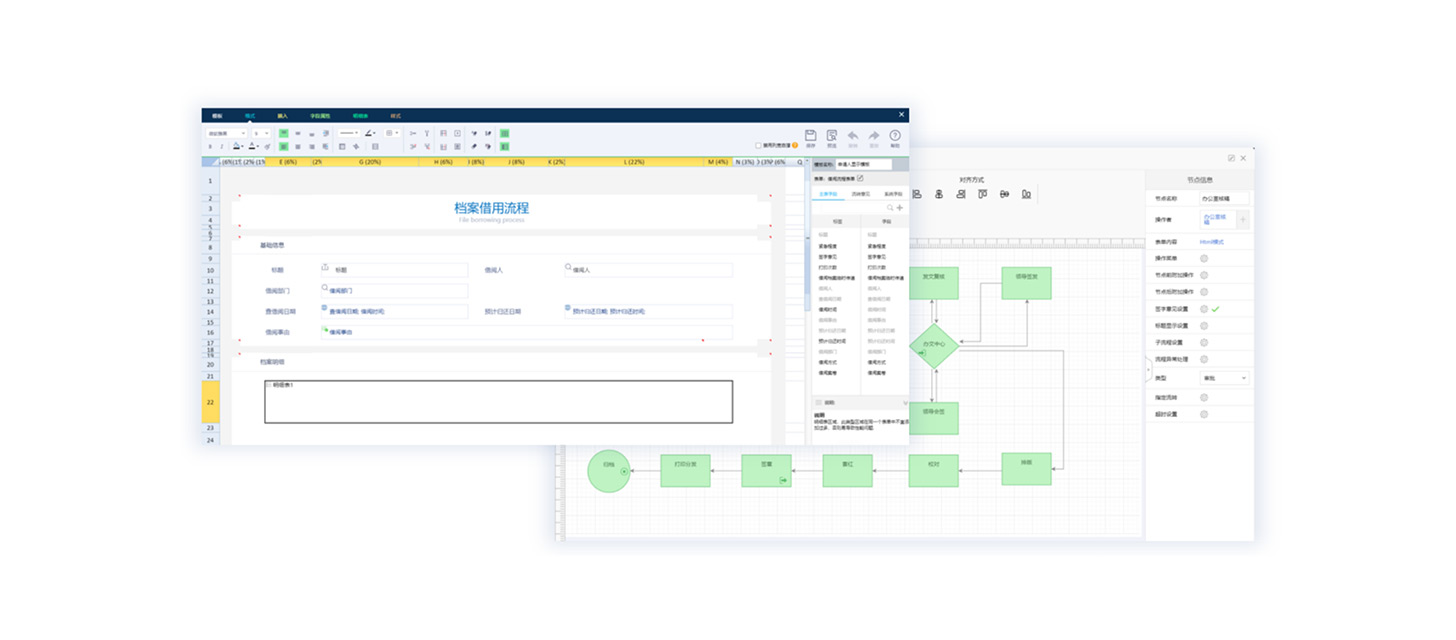Click the search magnifier in field panel

coord(890,208)
